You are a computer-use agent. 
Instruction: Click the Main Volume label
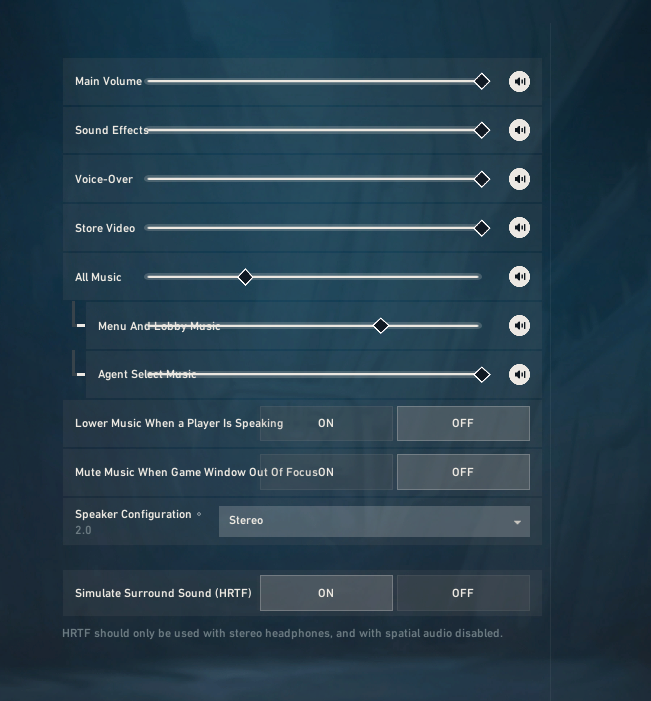[x=109, y=81]
